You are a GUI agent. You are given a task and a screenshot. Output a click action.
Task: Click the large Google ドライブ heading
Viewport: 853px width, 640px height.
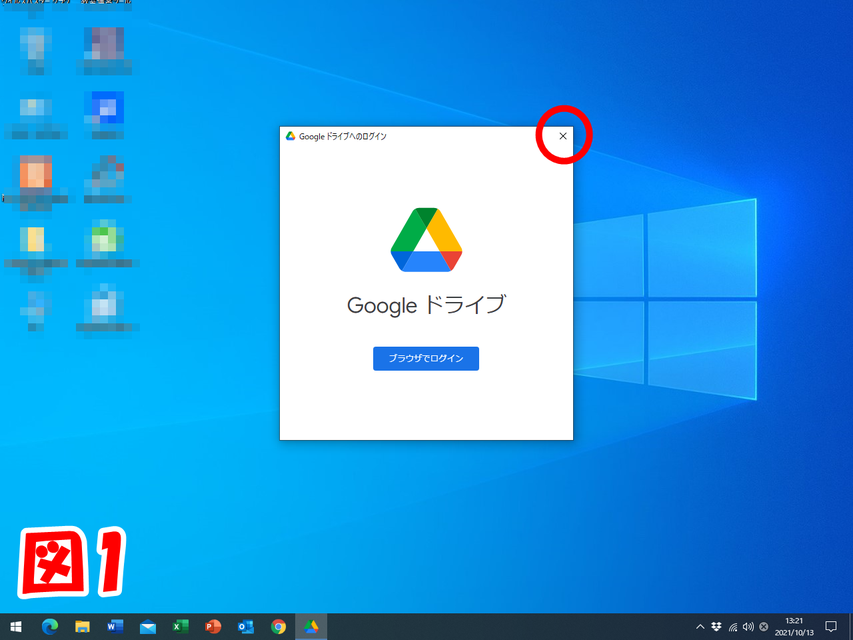(x=426, y=305)
